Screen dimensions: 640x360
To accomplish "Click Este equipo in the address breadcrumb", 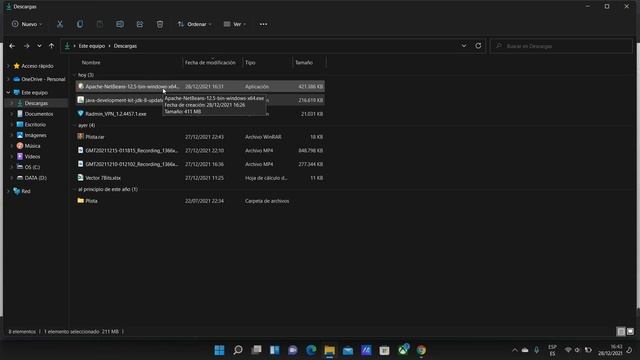I will coord(92,46).
